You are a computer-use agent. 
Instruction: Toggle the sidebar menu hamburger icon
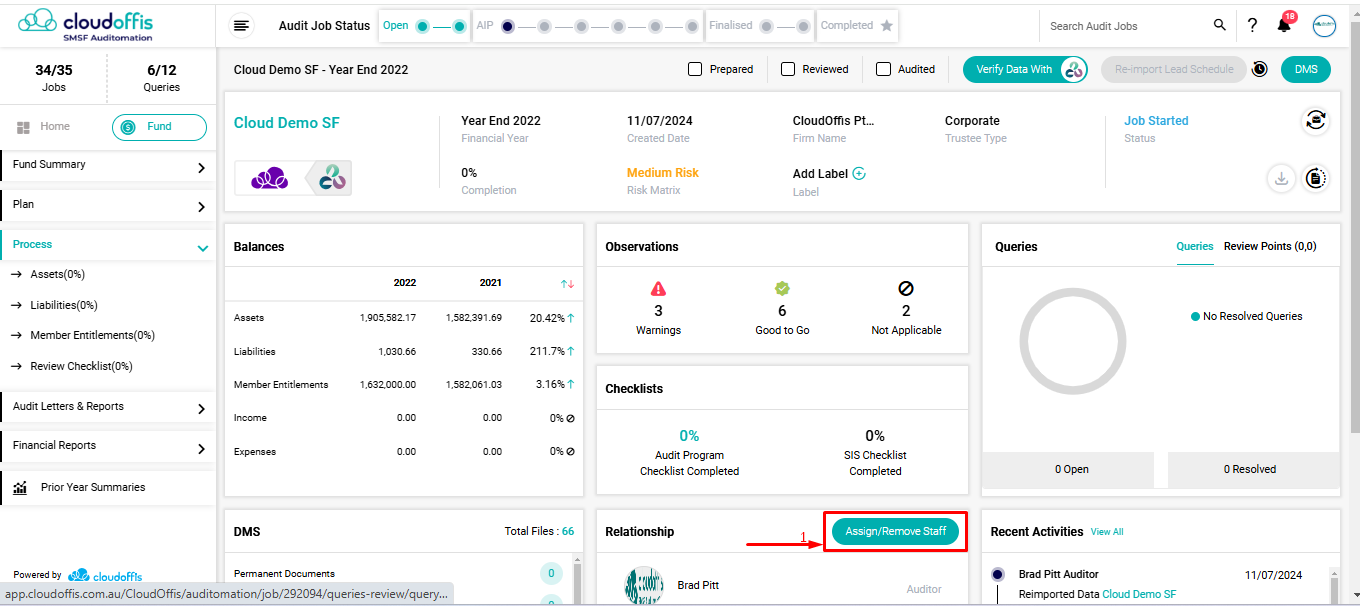(240, 26)
